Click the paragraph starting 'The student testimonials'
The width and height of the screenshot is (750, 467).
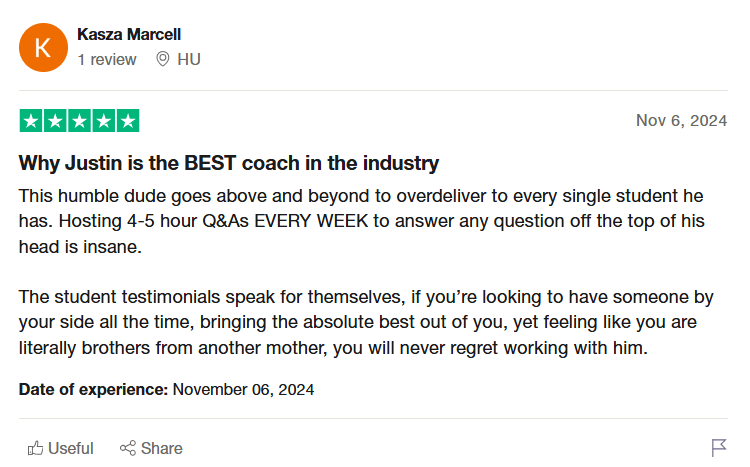pos(366,322)
